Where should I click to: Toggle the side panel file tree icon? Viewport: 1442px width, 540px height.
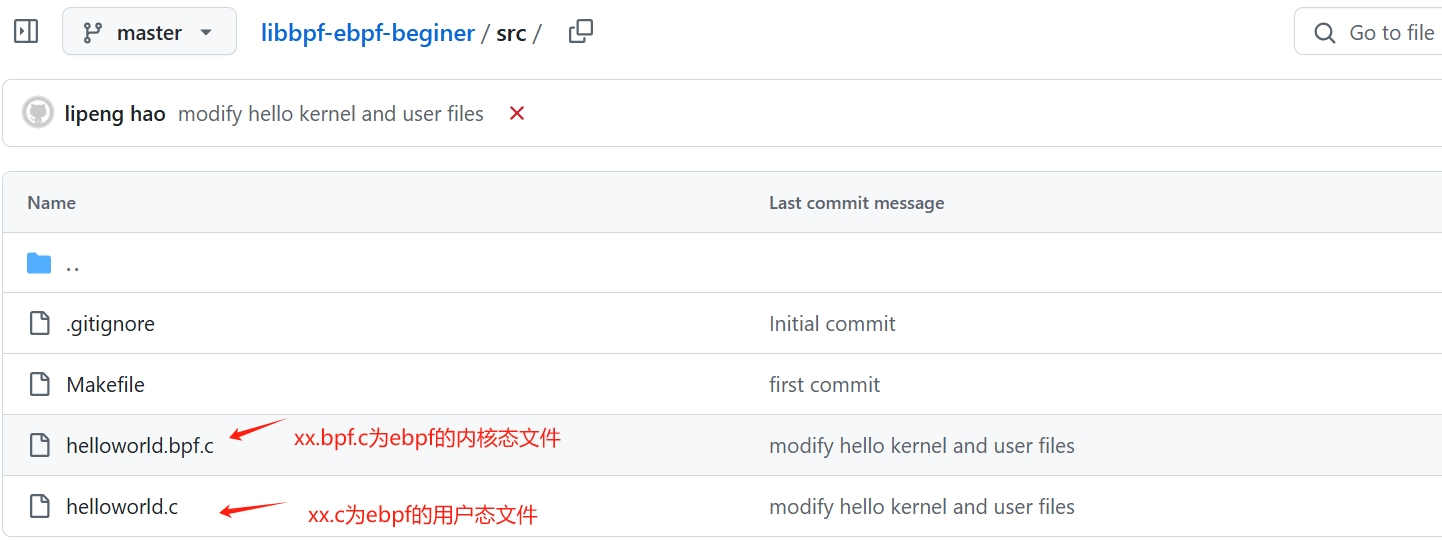point(26,32)
